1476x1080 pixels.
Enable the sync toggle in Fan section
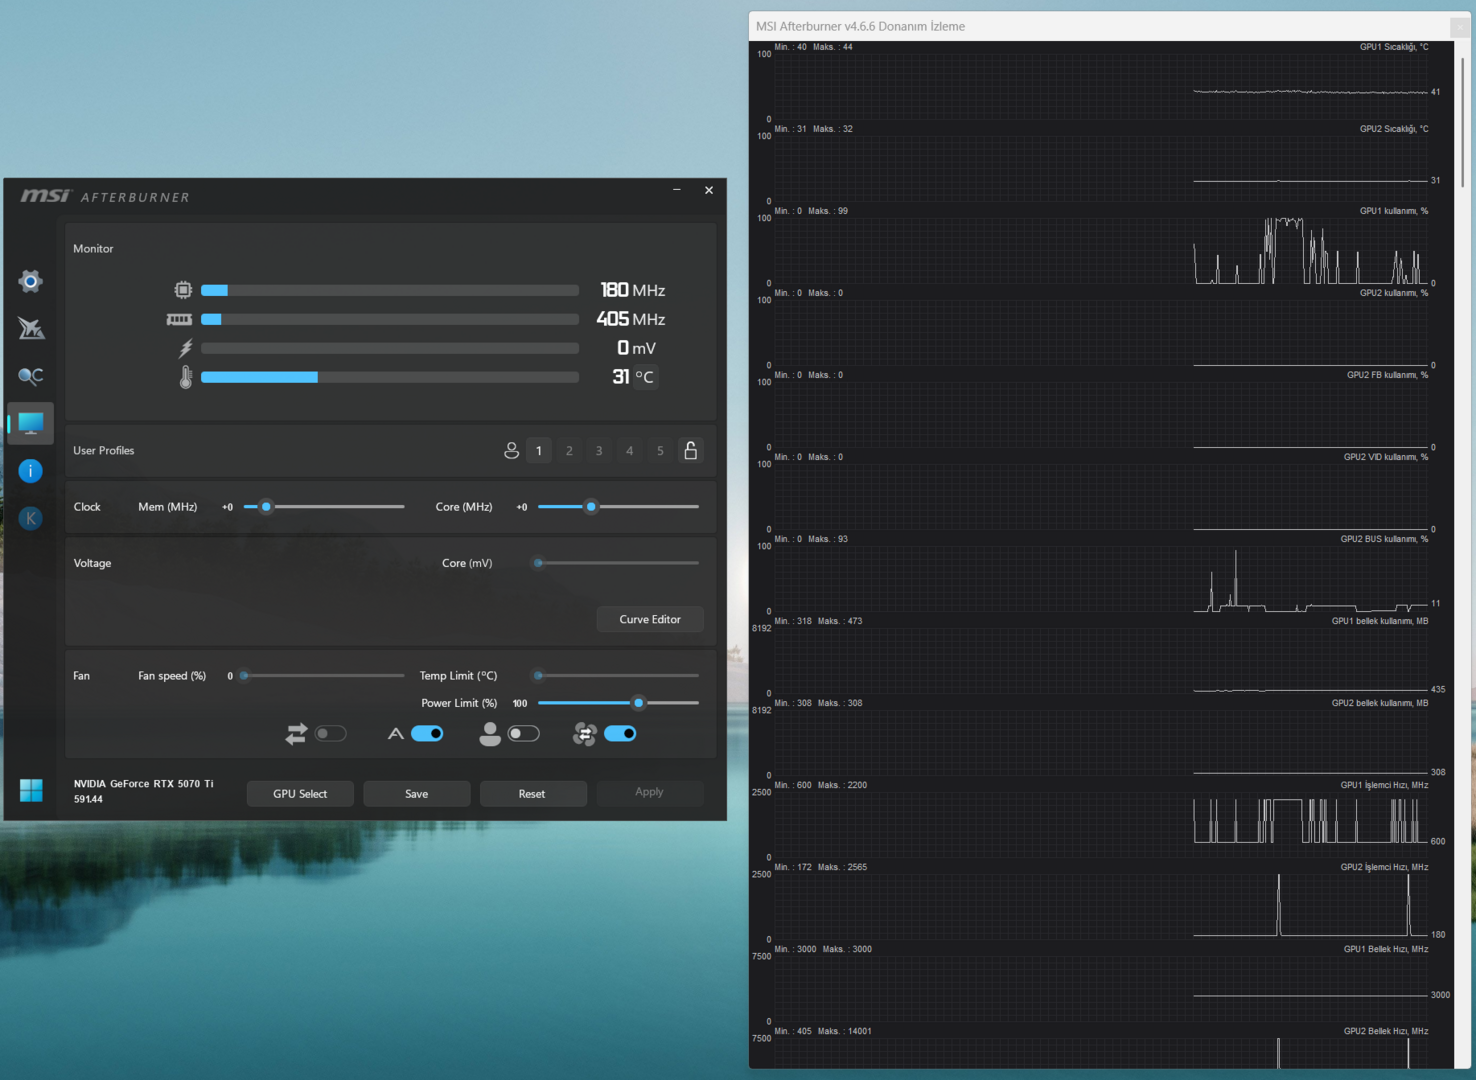(331, 734)
